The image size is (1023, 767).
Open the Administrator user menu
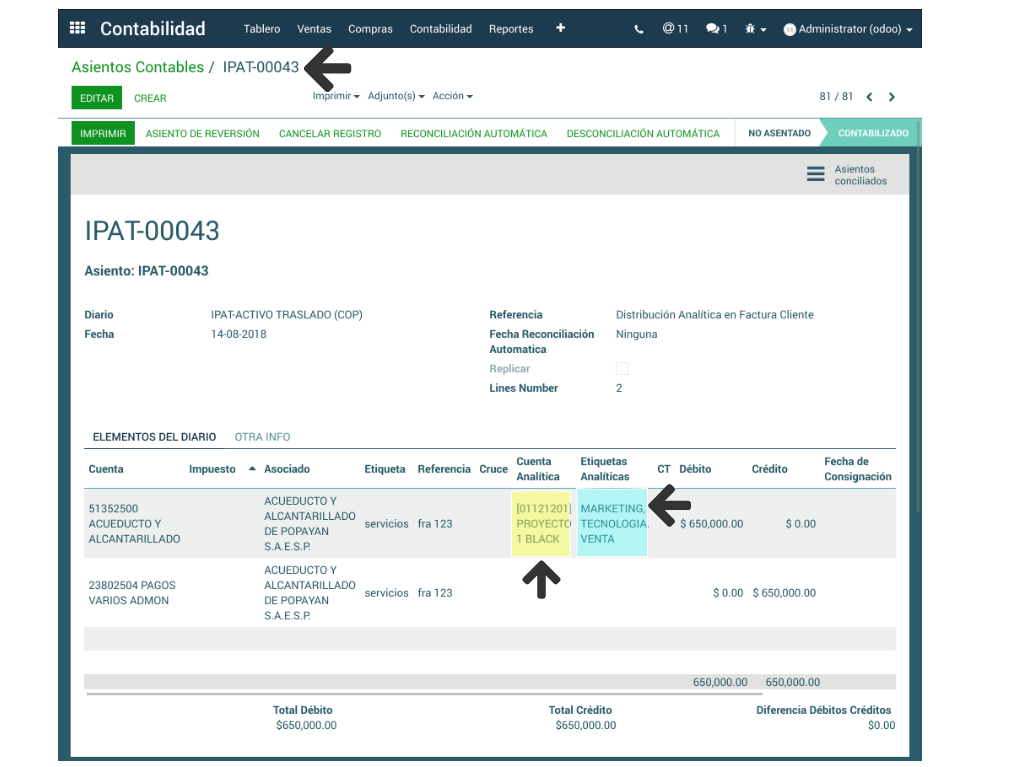tap(847, 29)
